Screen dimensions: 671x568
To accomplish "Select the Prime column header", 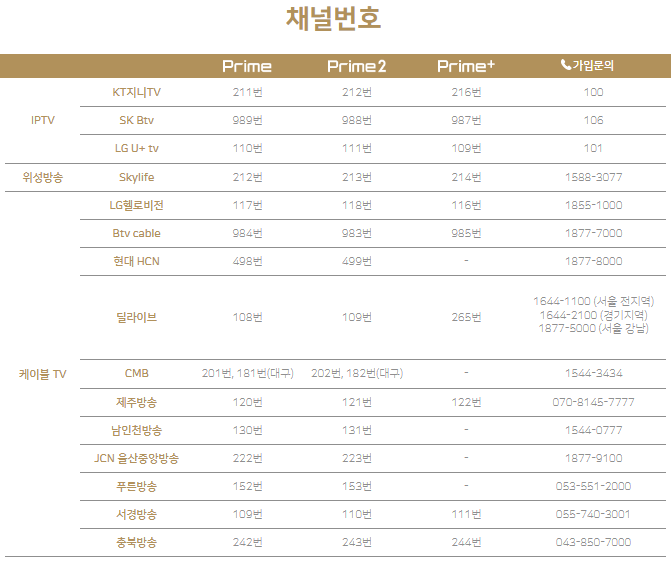I will point(247,66).
